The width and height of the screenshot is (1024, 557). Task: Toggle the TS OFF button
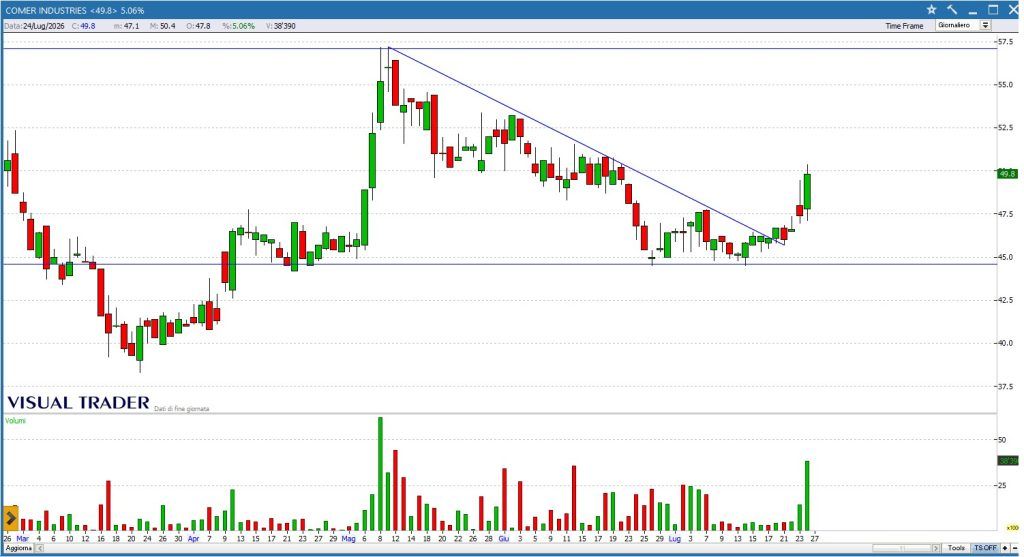(x=985, y=548)
